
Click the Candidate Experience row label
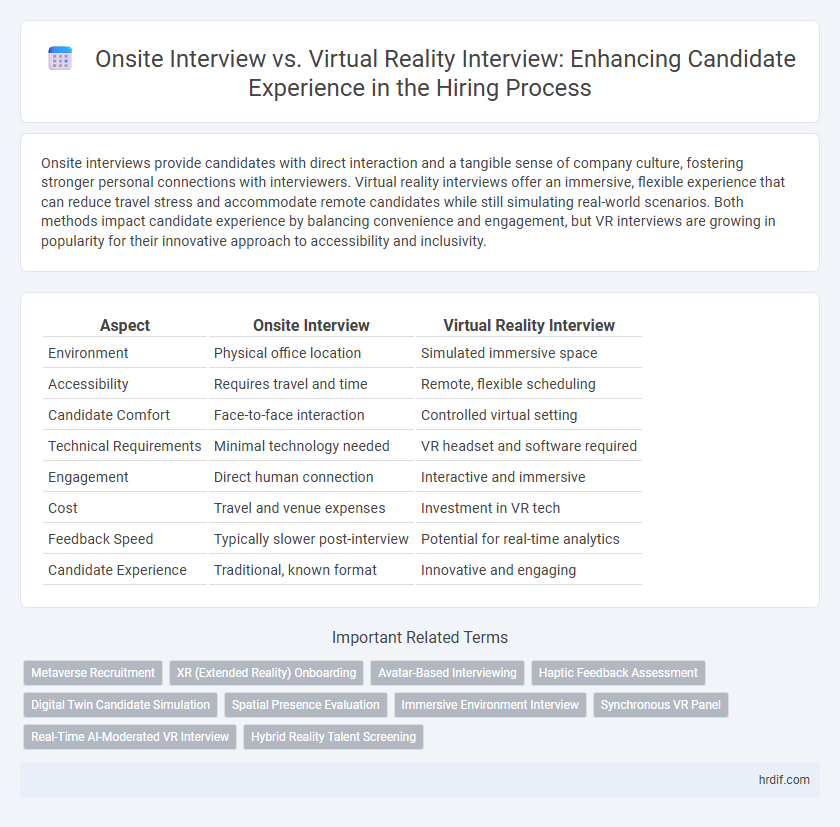(117, 570)
